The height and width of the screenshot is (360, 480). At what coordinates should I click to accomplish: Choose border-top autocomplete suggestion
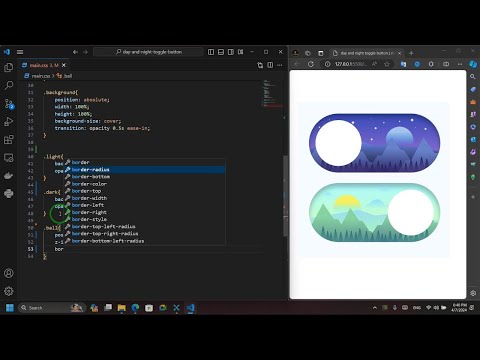[145, 191]
